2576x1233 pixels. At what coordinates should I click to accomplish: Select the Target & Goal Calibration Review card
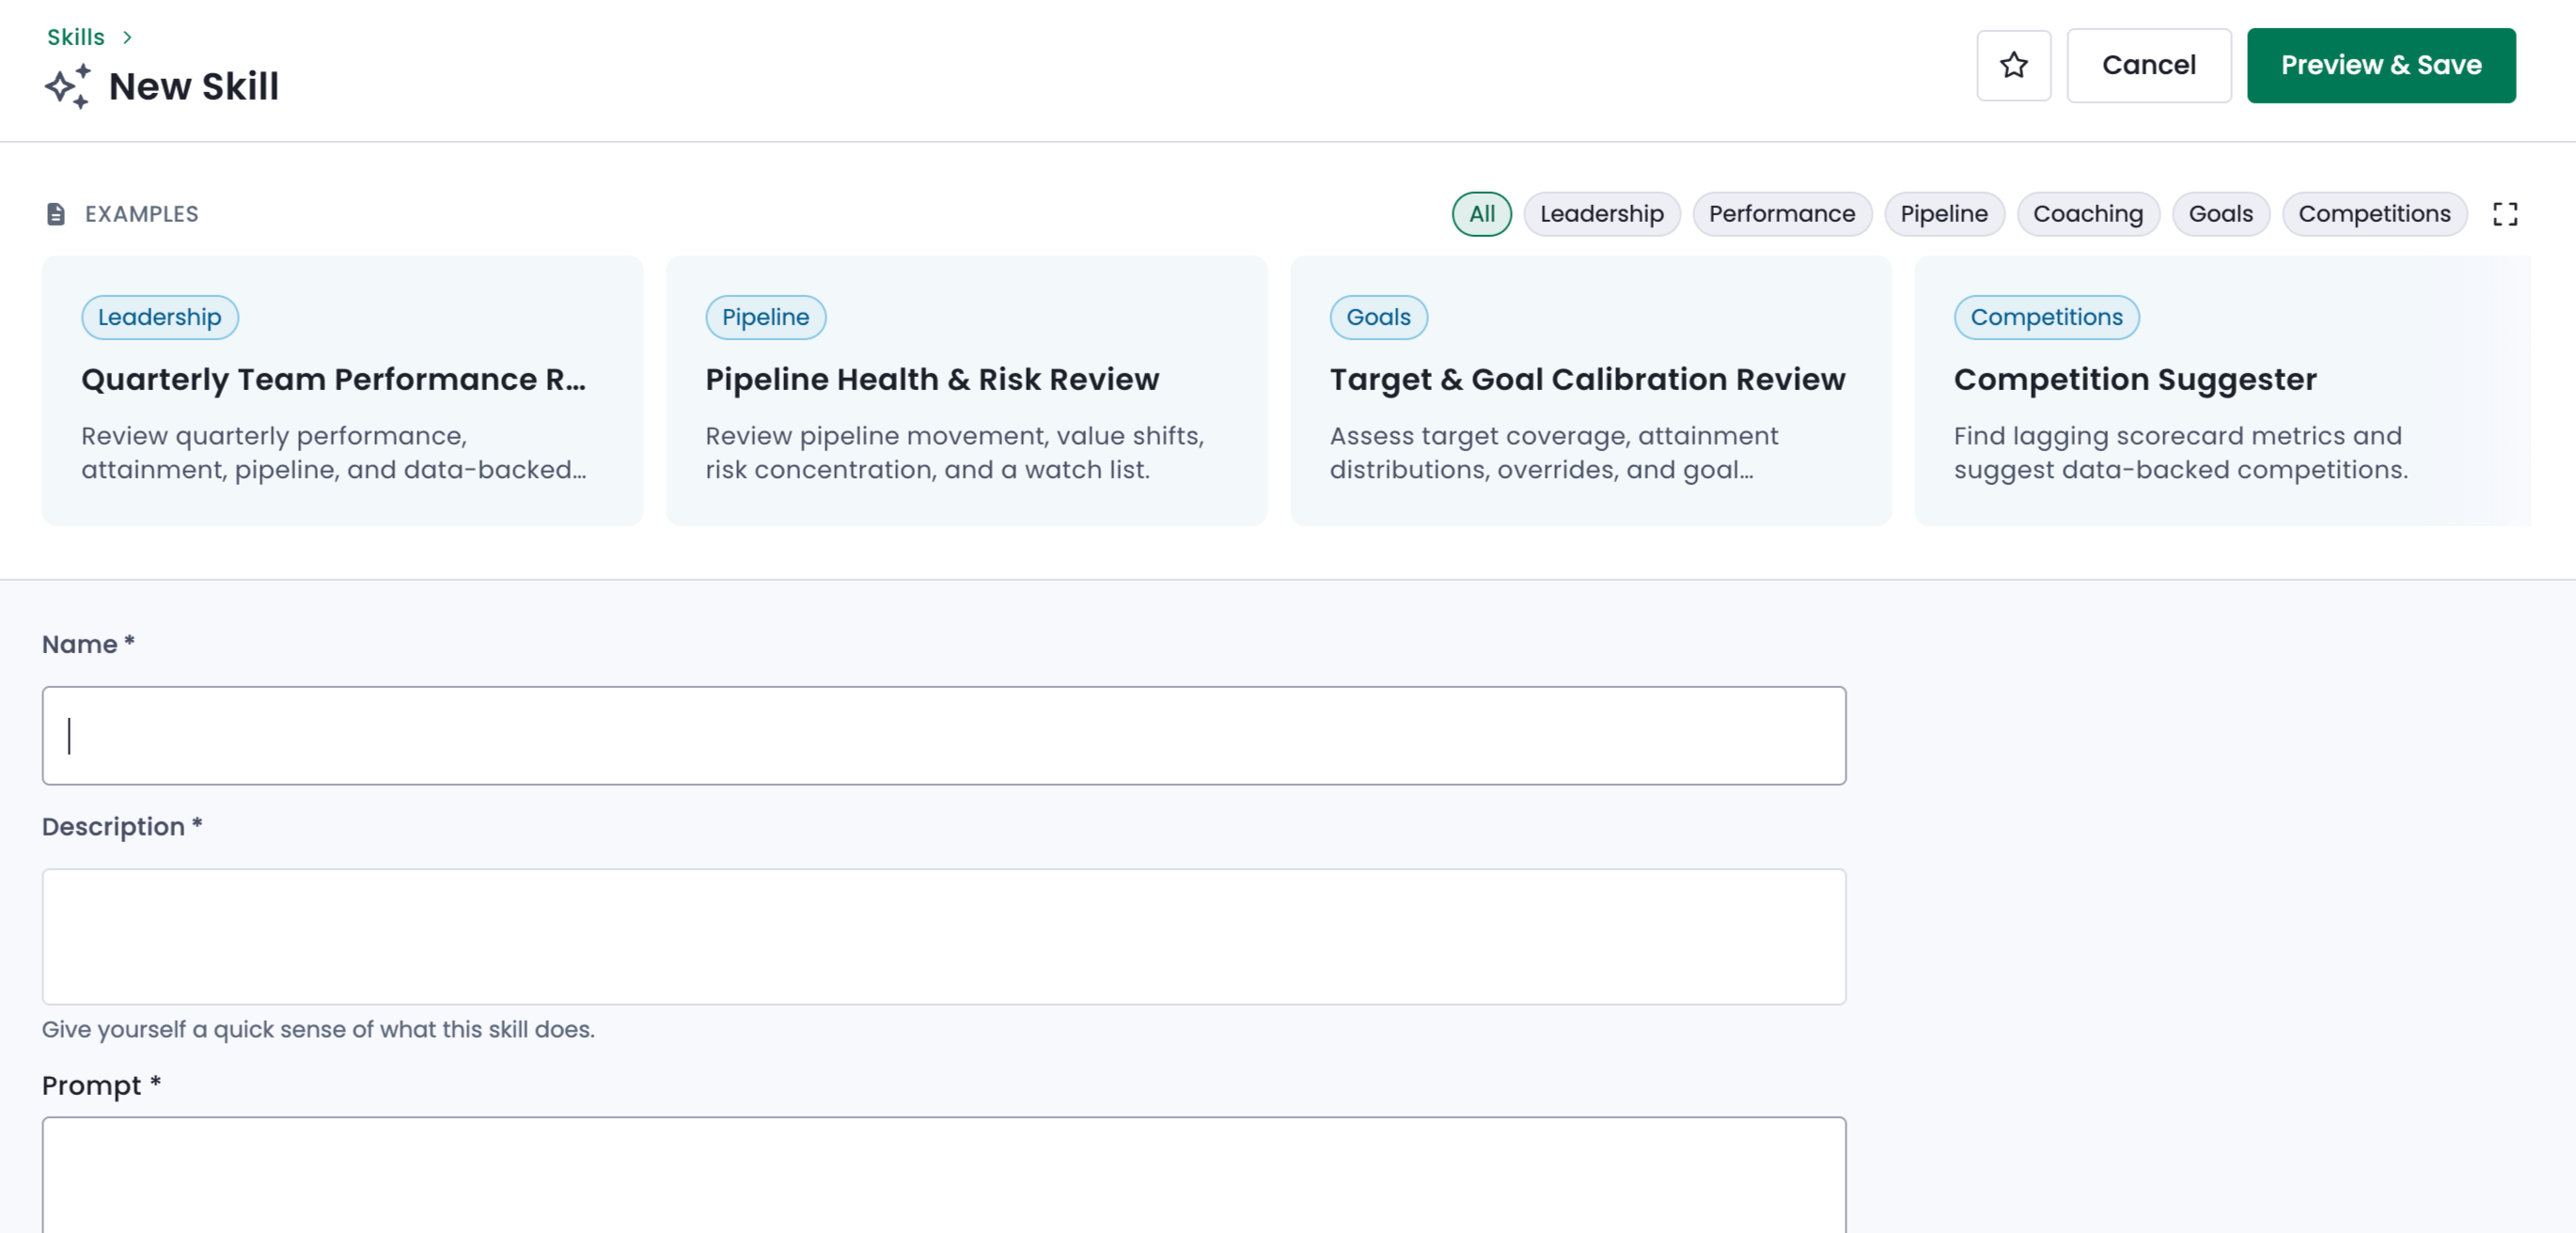[1590, 390]
